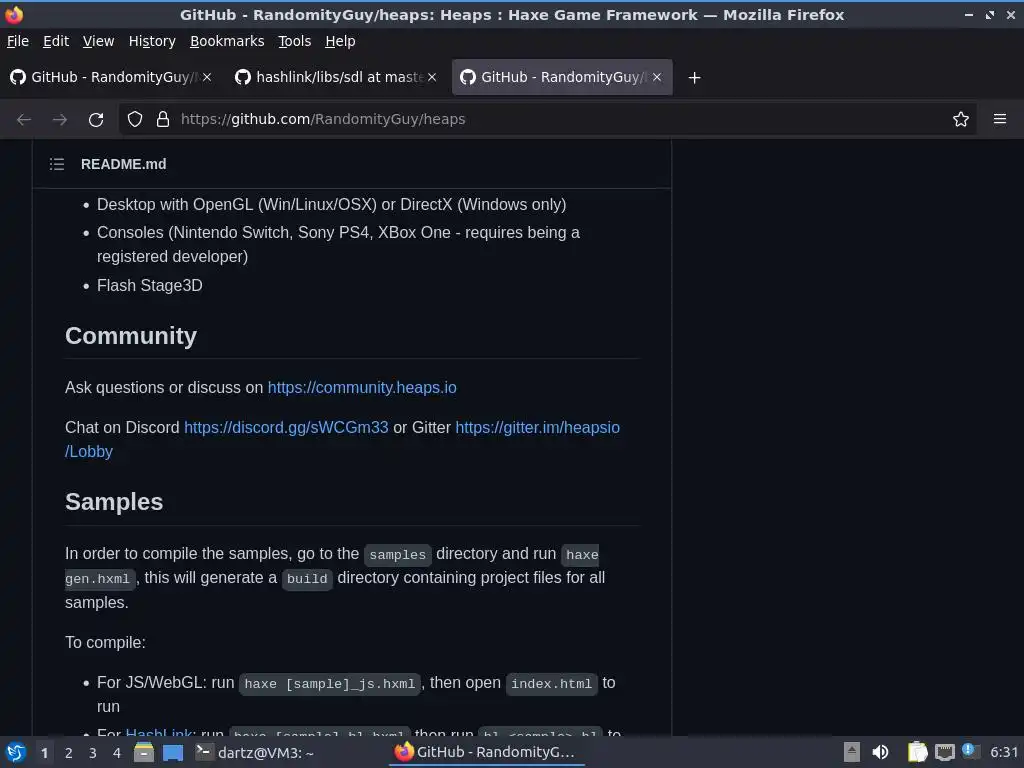Reload the current page
This screenshot has width=1024, height=768.
[96, 120]
